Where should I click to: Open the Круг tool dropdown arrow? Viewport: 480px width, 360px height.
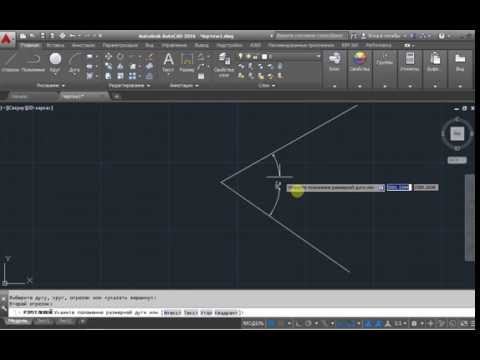click(x=55, y=75)
